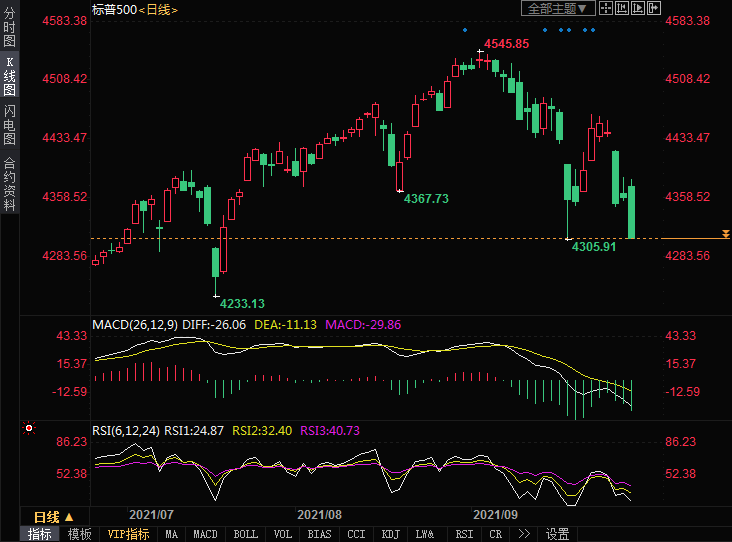Switch to the 闪电图 side tab
The height and width of the screenshot is (542, 732).
pyautogui.click(x=9, y=124)
